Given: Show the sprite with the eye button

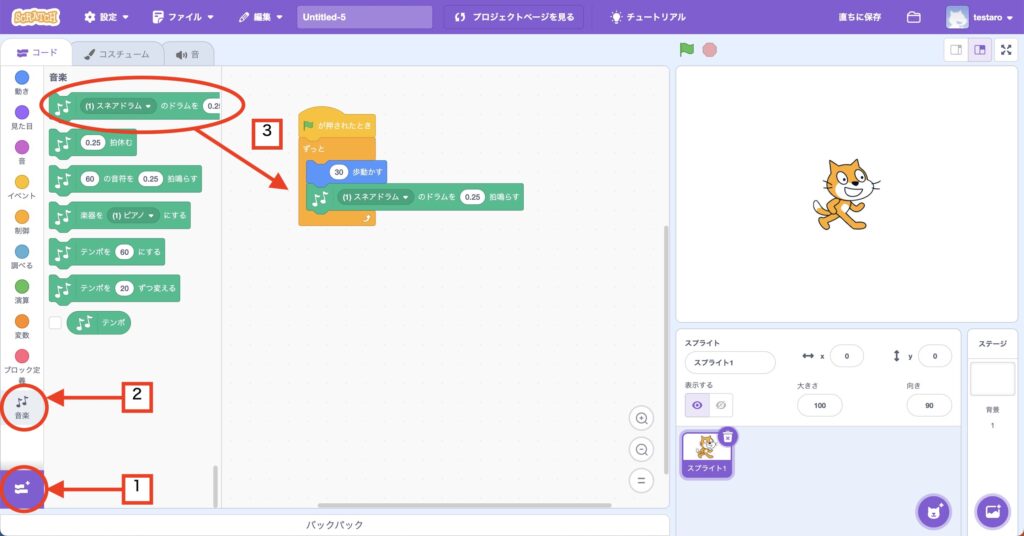Looking at the screenshot, I should pyautogui.click(x=697, y=405).
